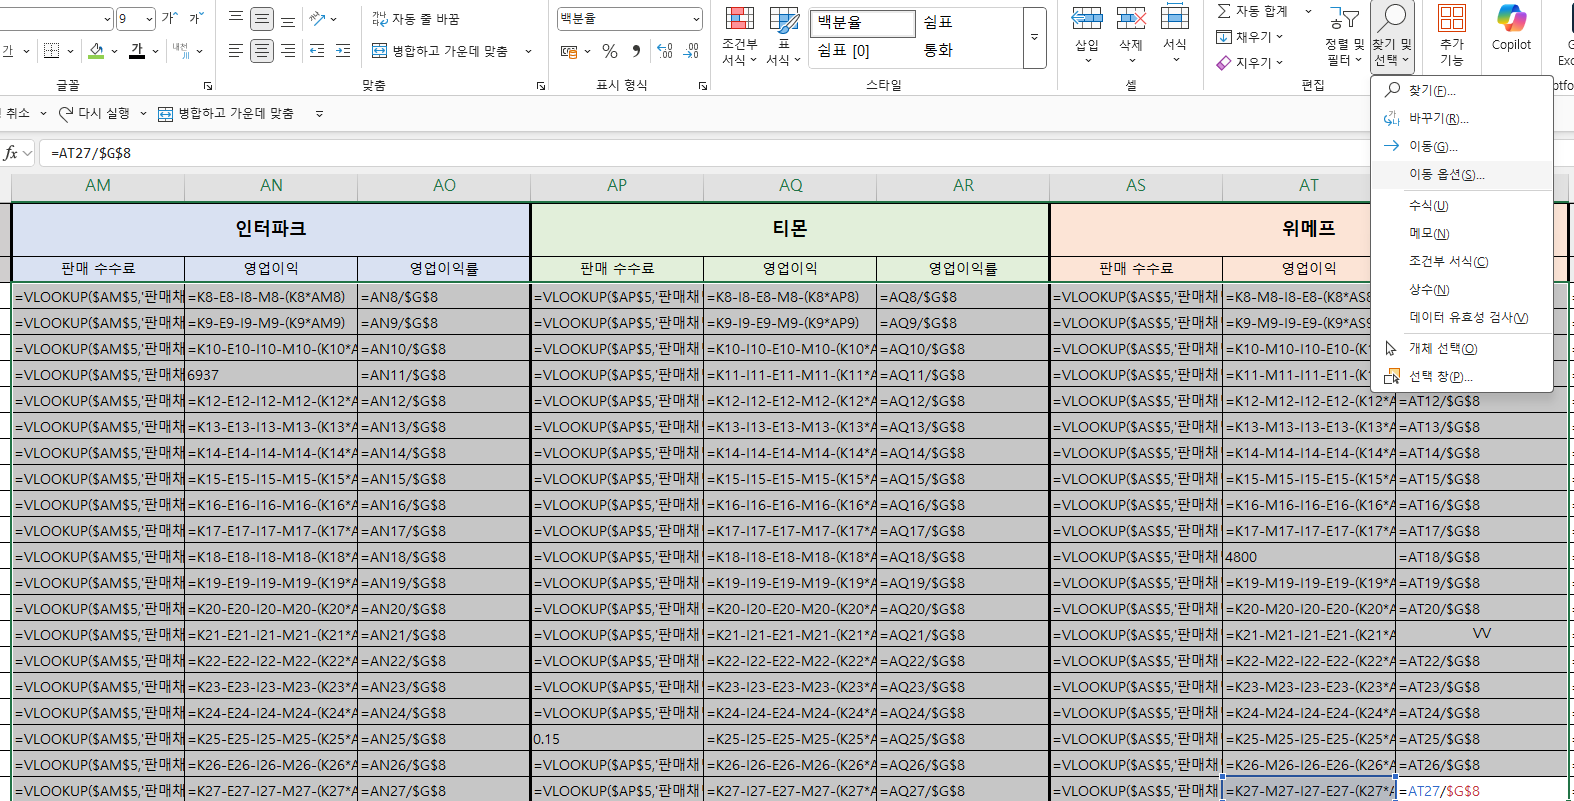Open the merge options dropdown arrow in the ribbon
The width and height of the screenshot is (1574, 801).
528,51
